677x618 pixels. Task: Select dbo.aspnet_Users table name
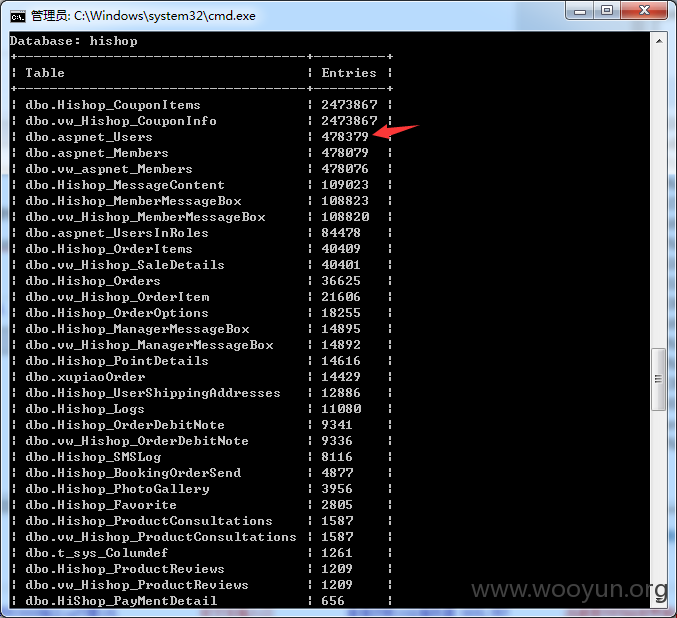click(89, 137)
